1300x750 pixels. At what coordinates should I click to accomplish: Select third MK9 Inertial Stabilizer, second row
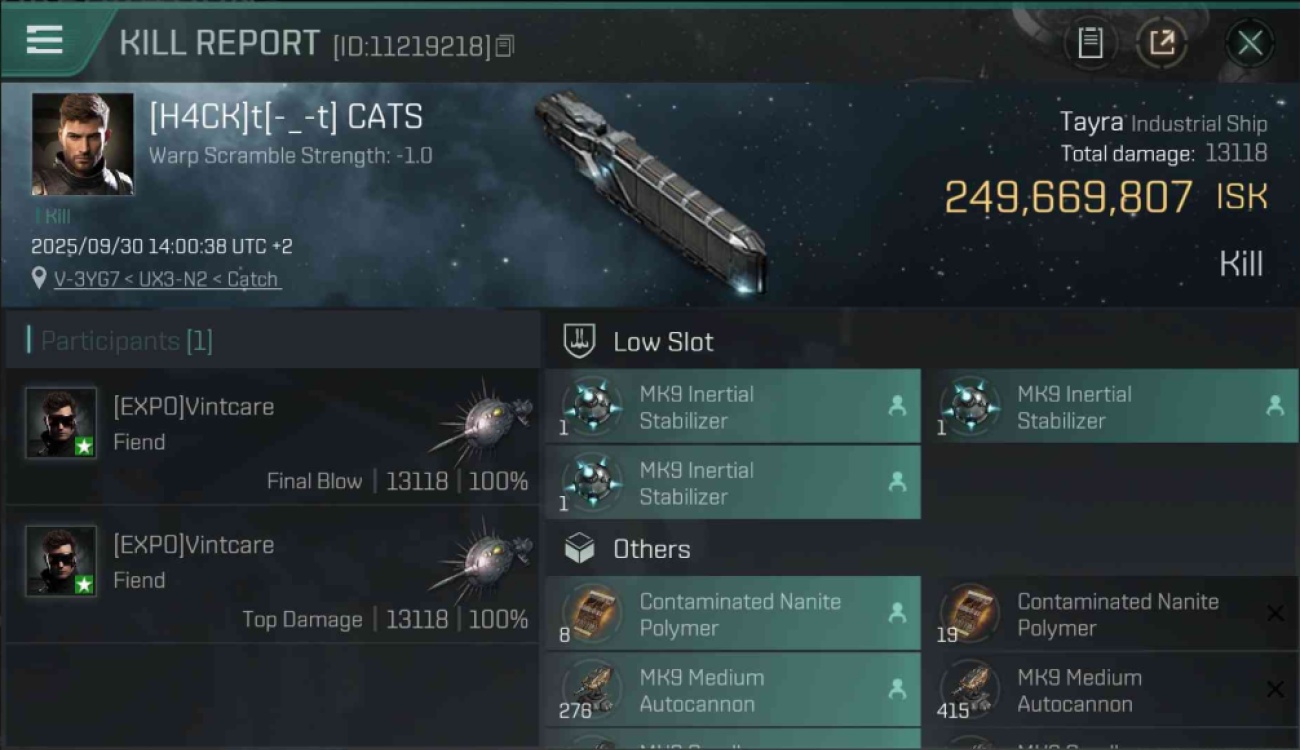[x=732, y=483]
